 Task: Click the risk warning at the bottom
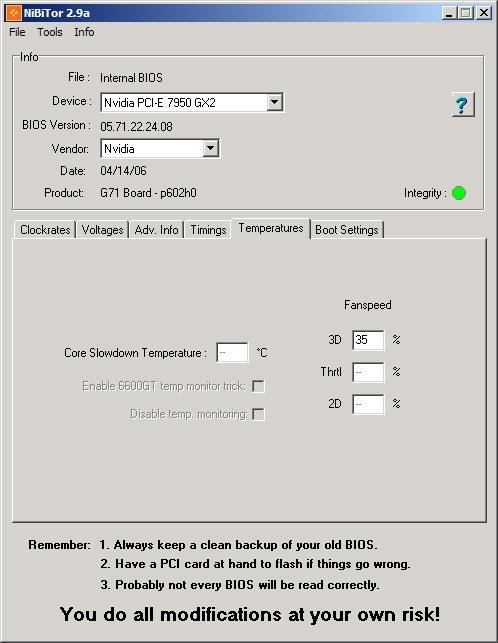click(250, 614)
